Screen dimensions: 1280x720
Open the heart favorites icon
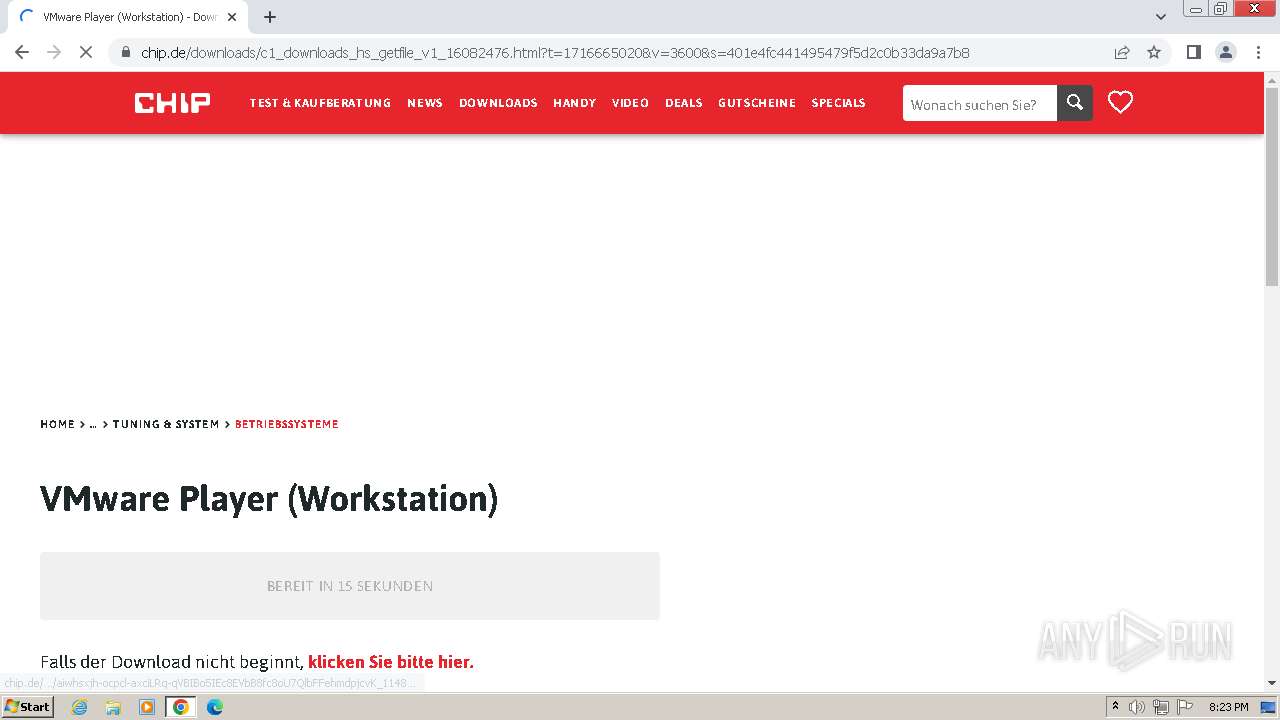pos(1120,102)
